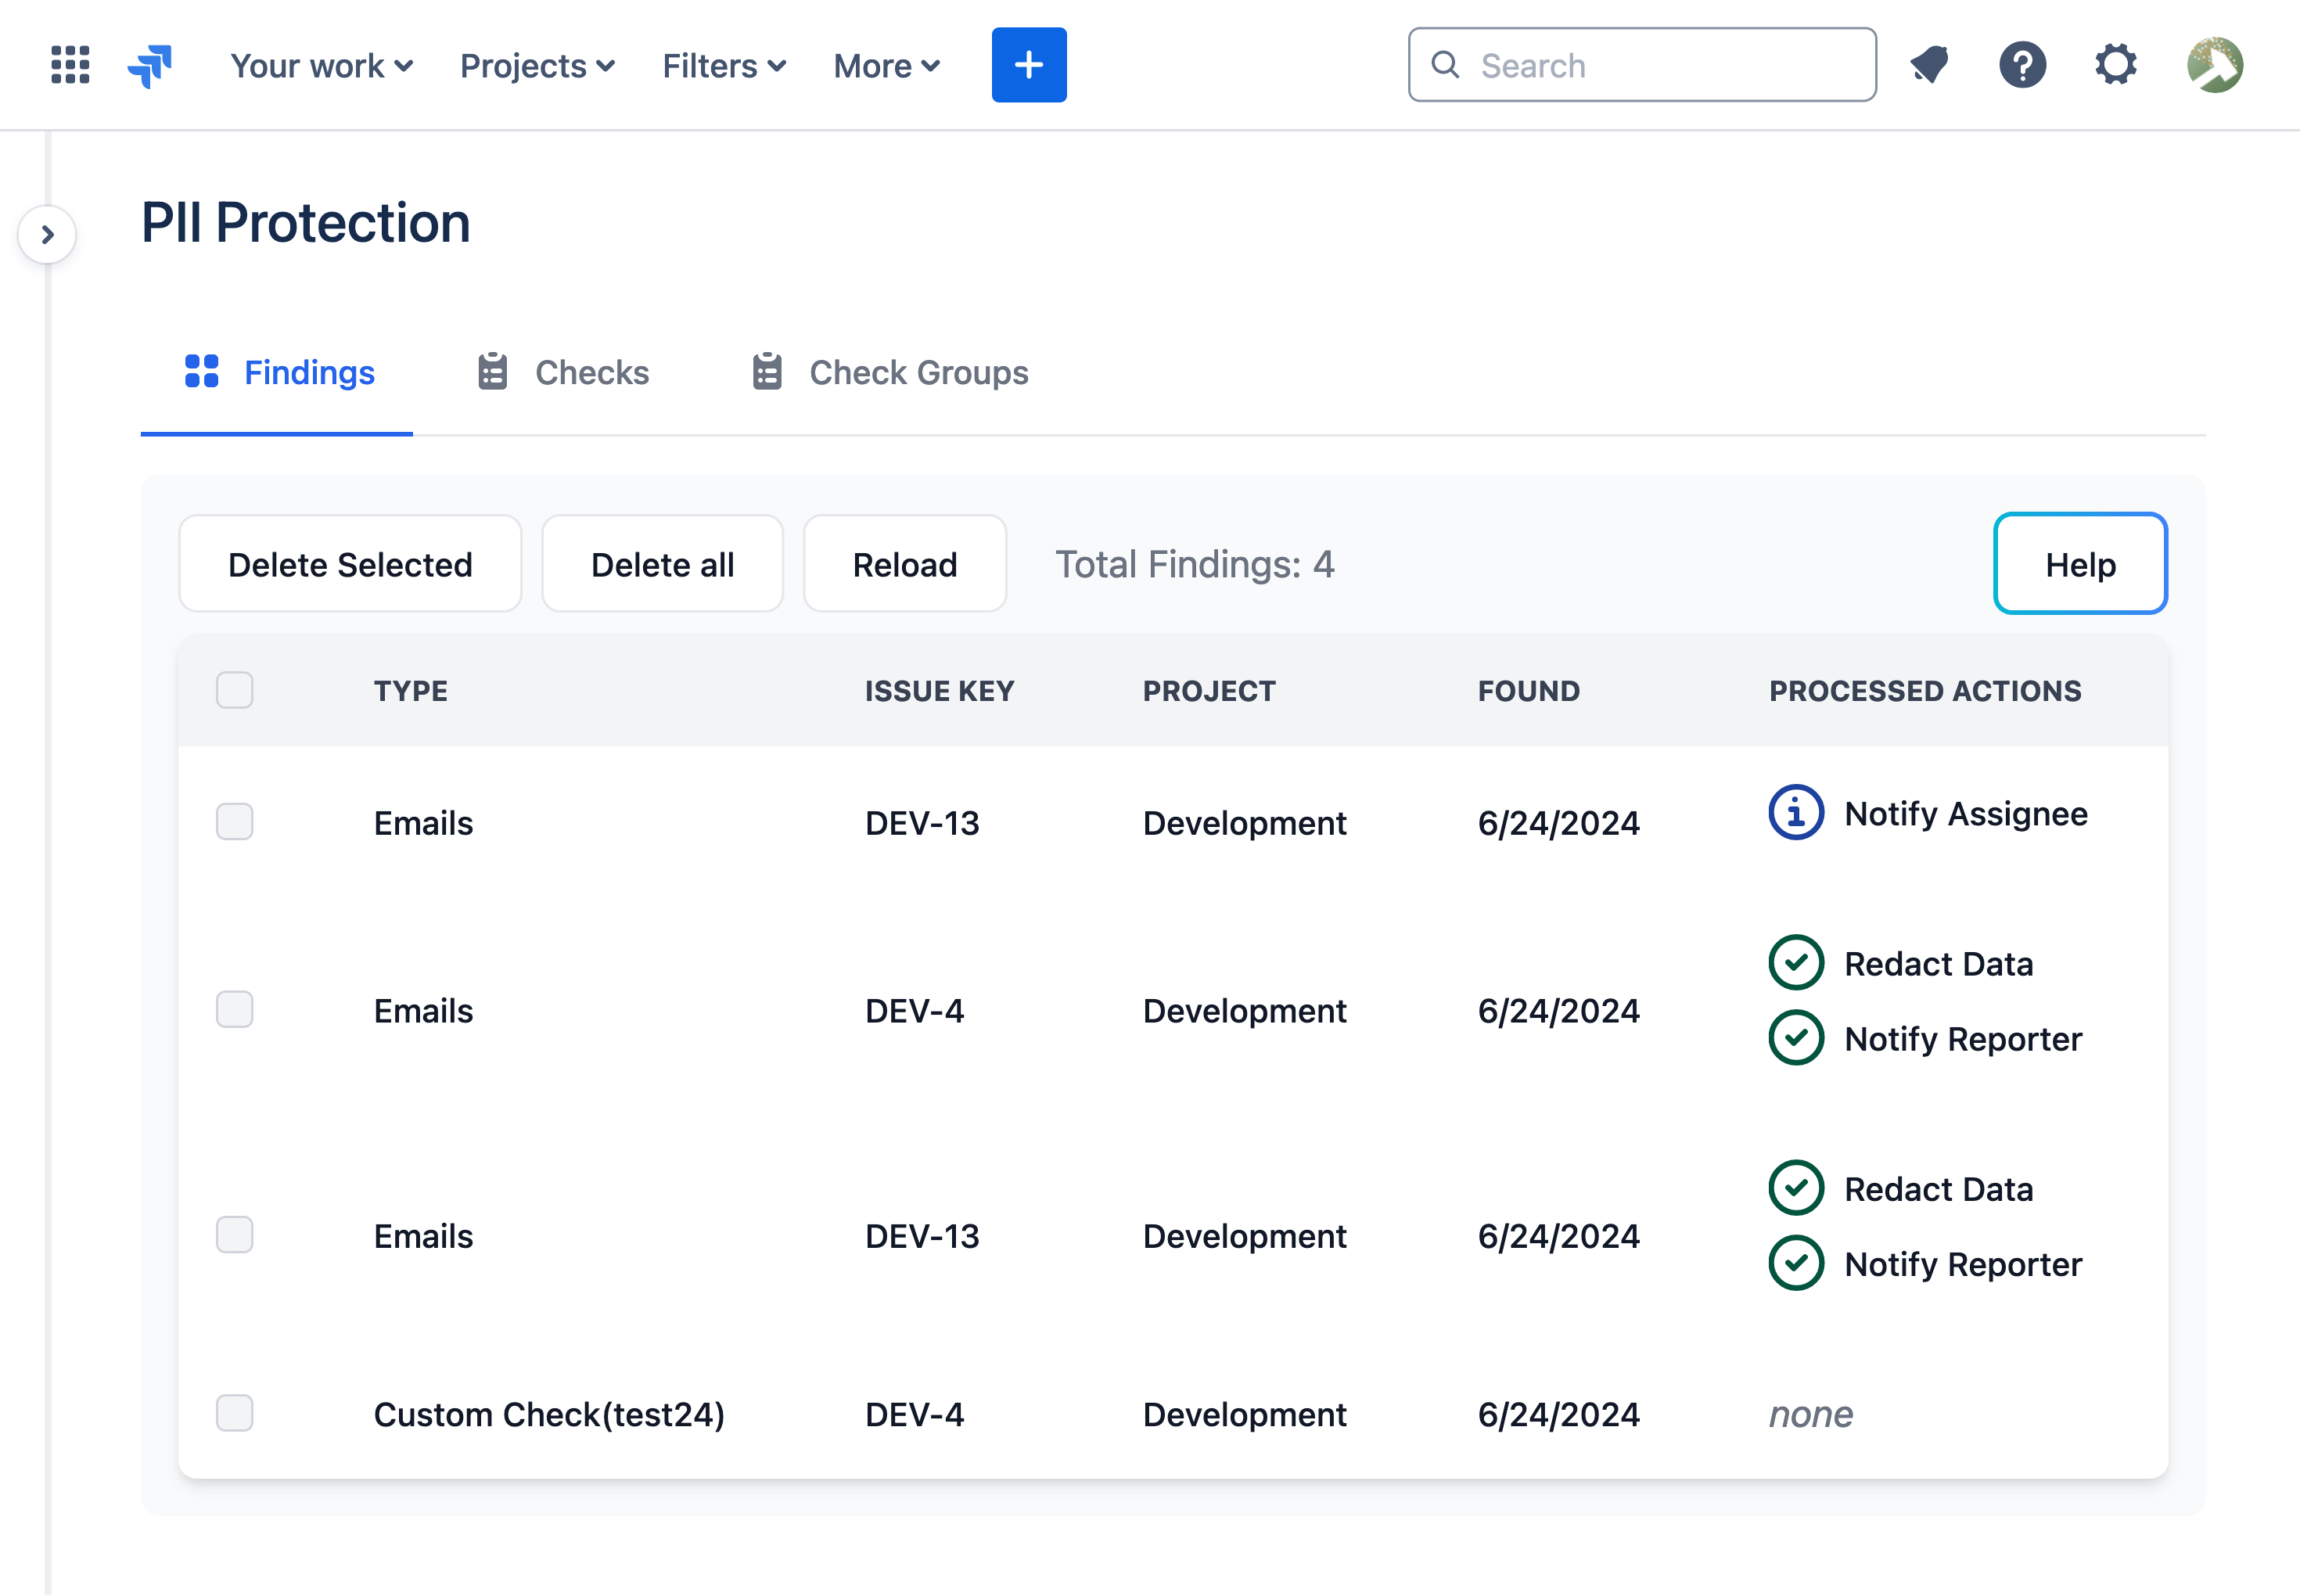Check the Emails DEV-4 row checkbox
The width and height of the screenshot is (2300, 1596).
click(x=235, y=1010)
